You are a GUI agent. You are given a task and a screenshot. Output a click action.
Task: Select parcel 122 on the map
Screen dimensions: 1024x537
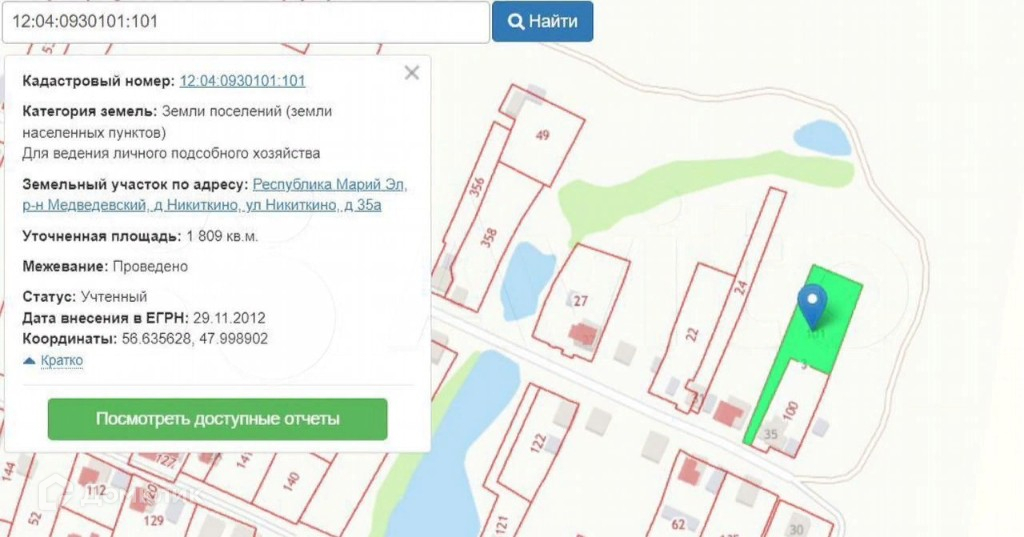tap(537, 442)
